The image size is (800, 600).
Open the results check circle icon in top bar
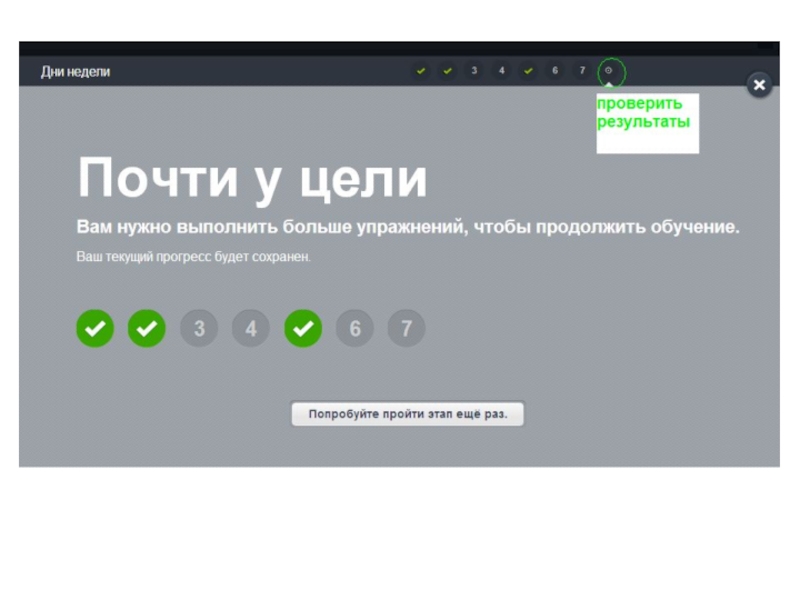point(609,71)
